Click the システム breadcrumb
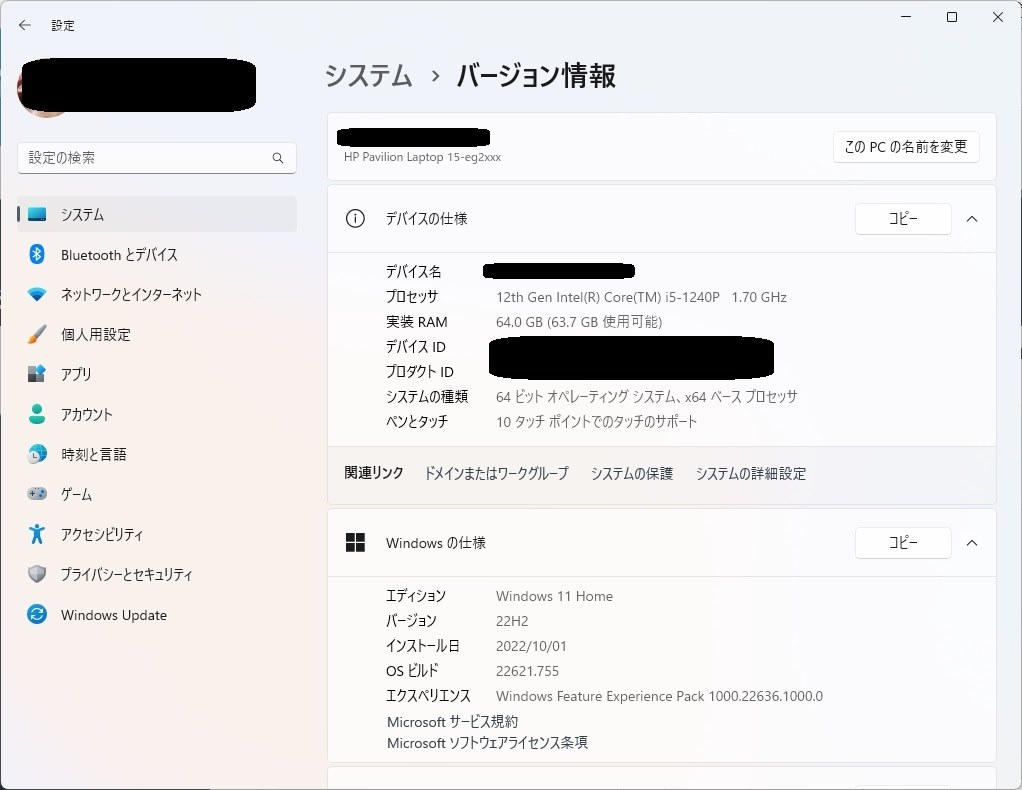This screenshot has height=790, width=1022. click(x=369, y=76)
